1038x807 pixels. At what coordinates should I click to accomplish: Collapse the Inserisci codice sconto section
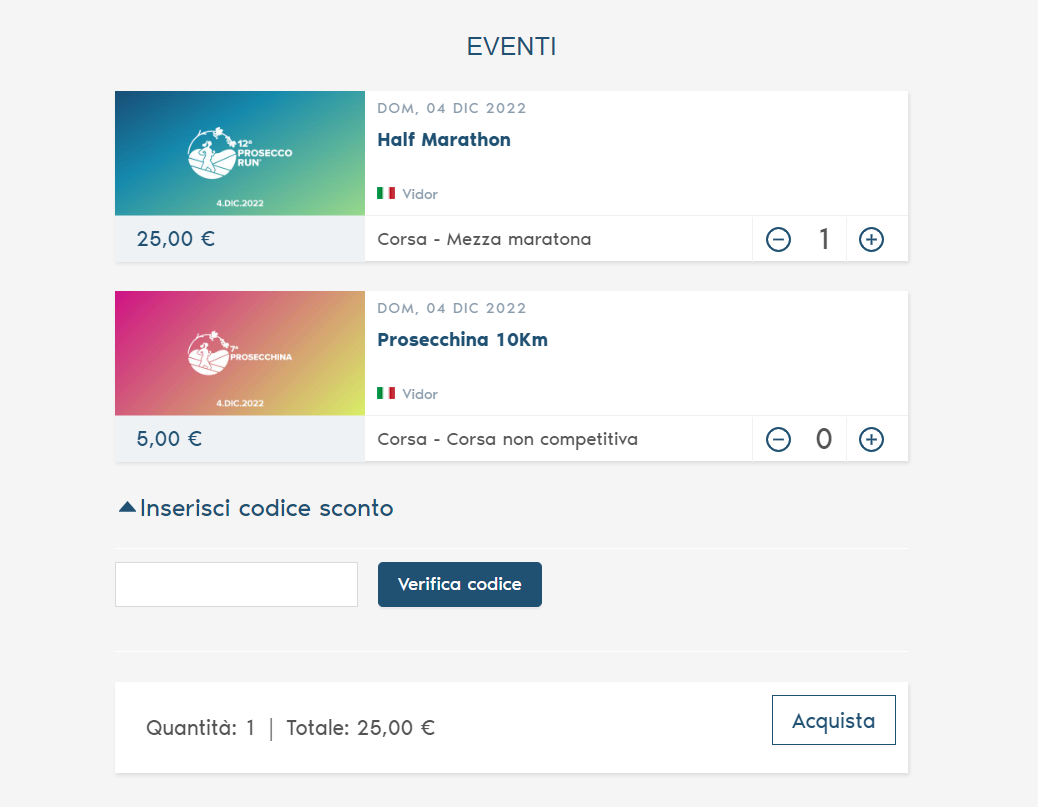(266, 508)
